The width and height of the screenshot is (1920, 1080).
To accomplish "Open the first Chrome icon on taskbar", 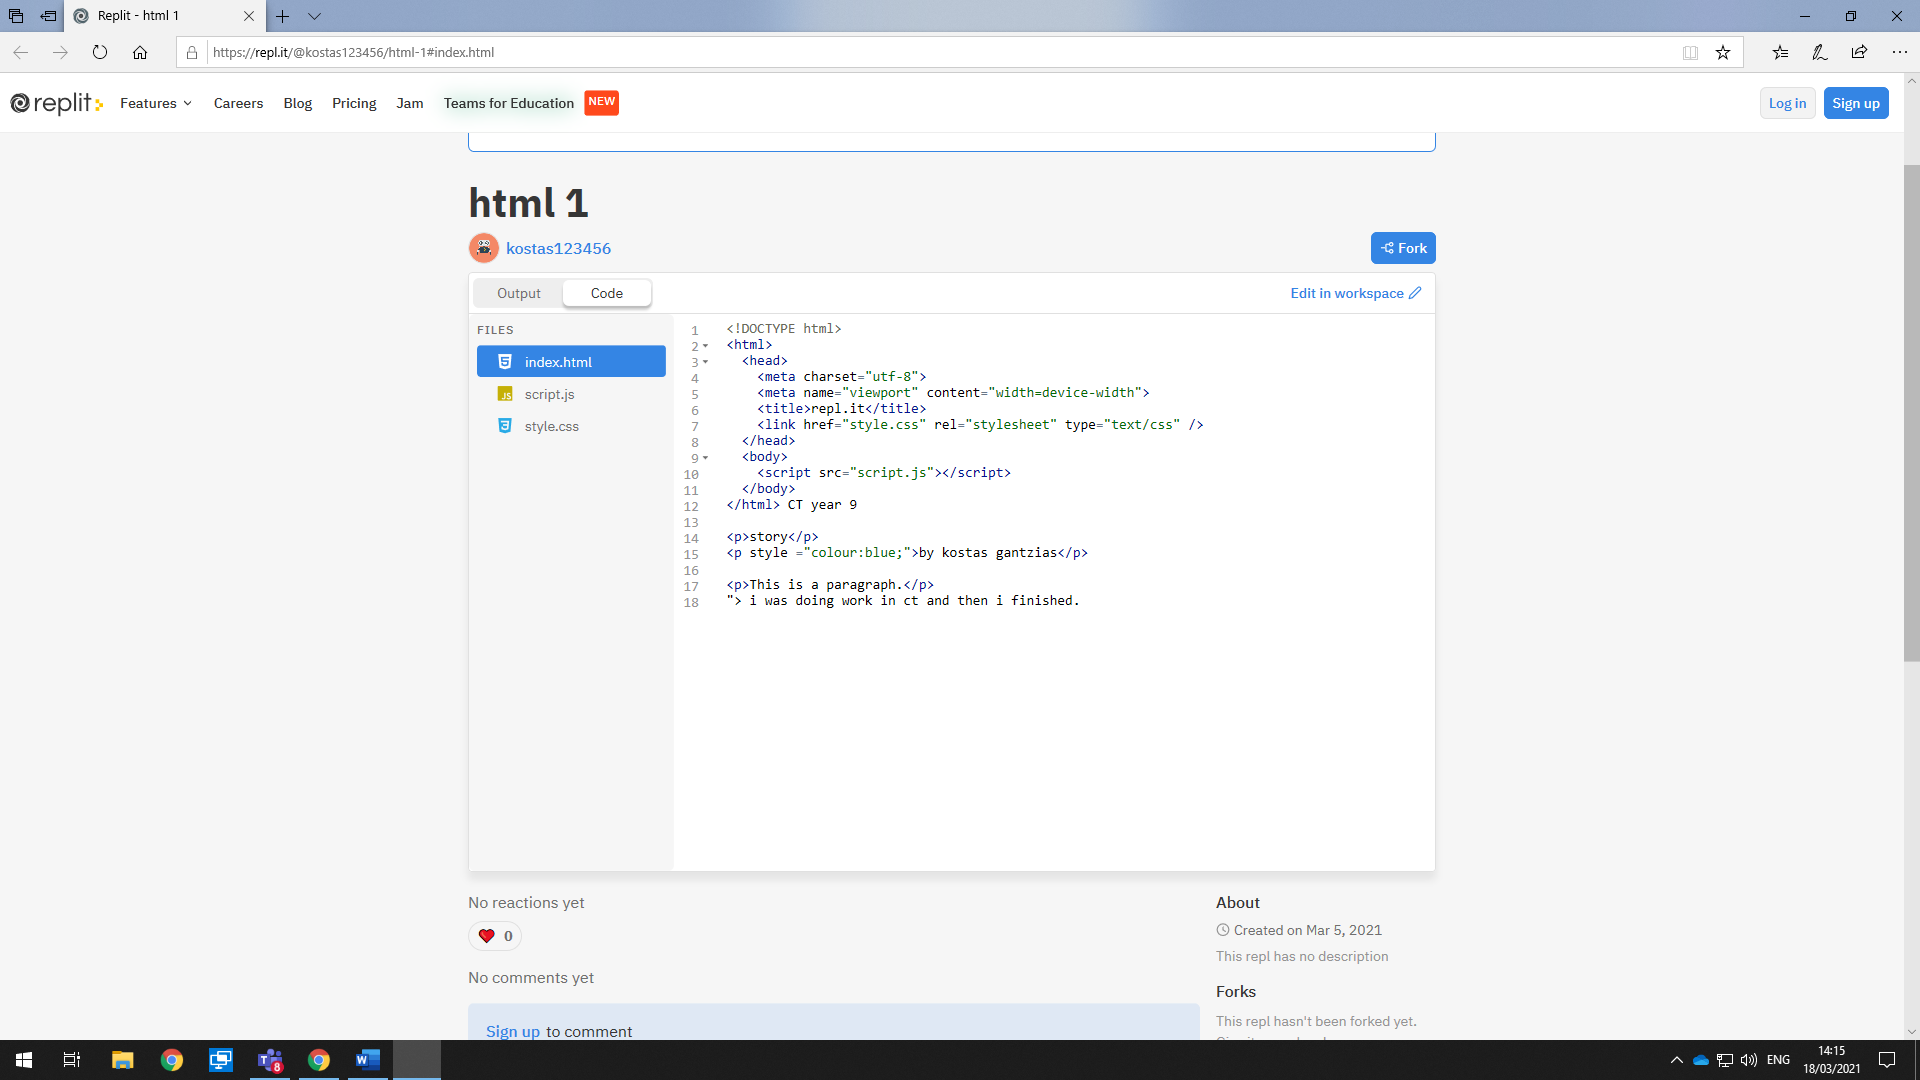I will click(x=172, y=1060).
